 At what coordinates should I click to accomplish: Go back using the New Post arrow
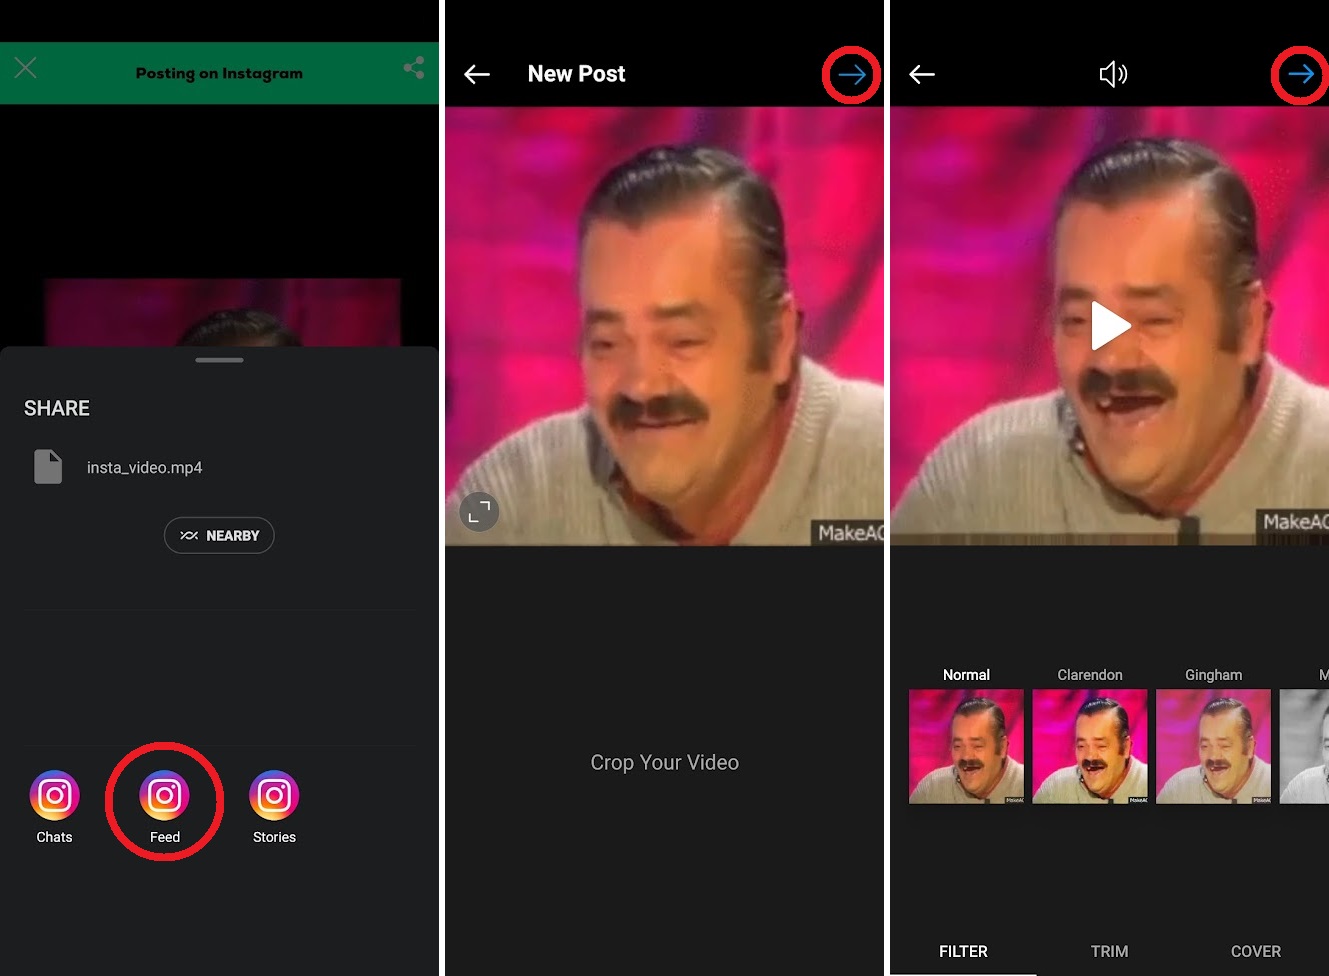tap(477, 73)
